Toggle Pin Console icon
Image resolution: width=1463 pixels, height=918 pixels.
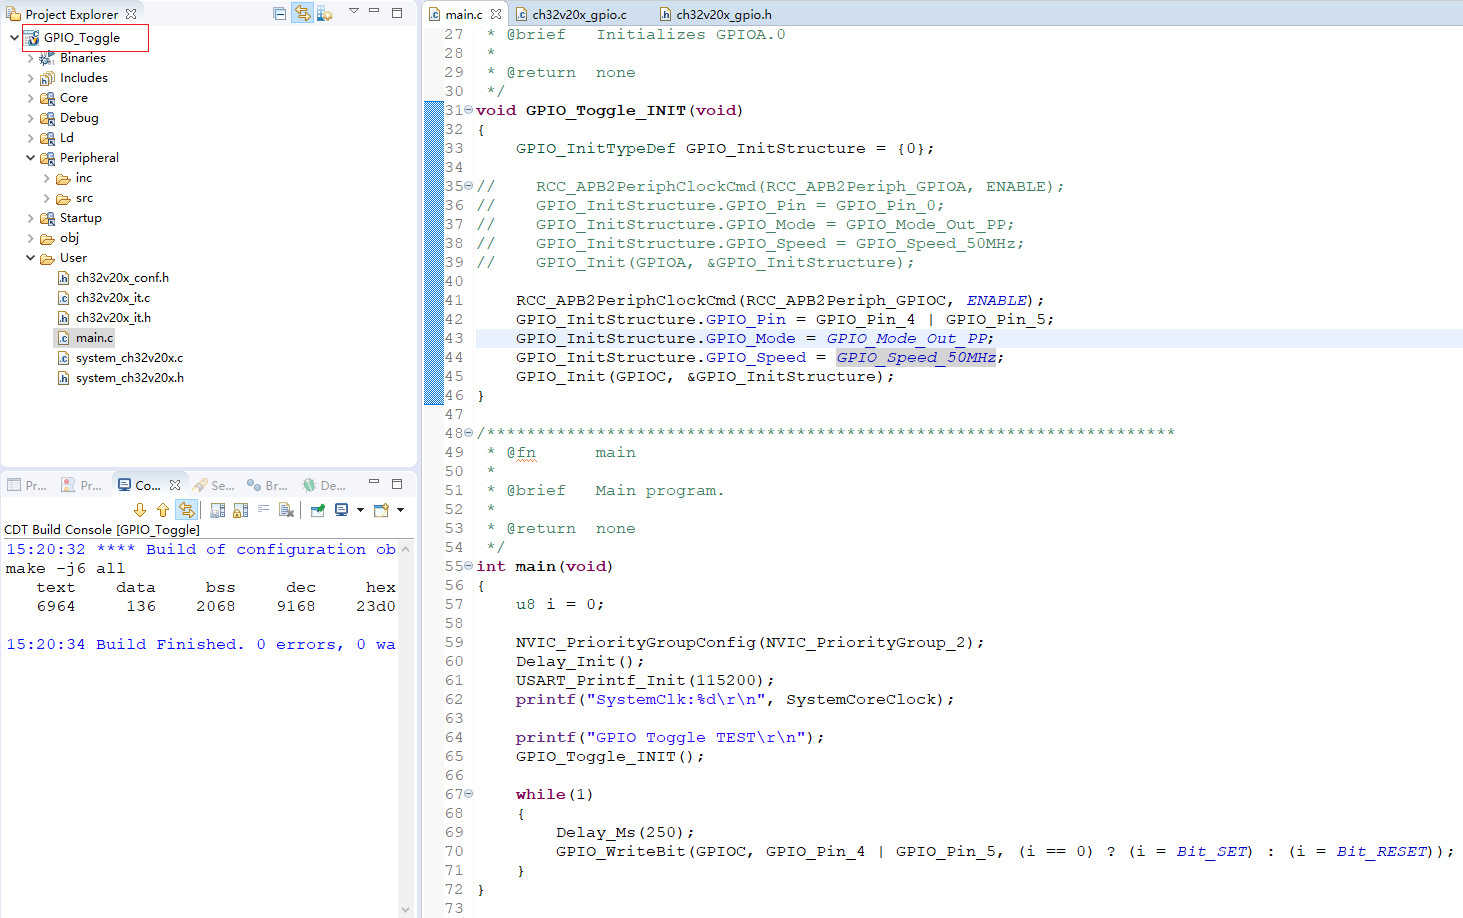(x=318, y=510)
